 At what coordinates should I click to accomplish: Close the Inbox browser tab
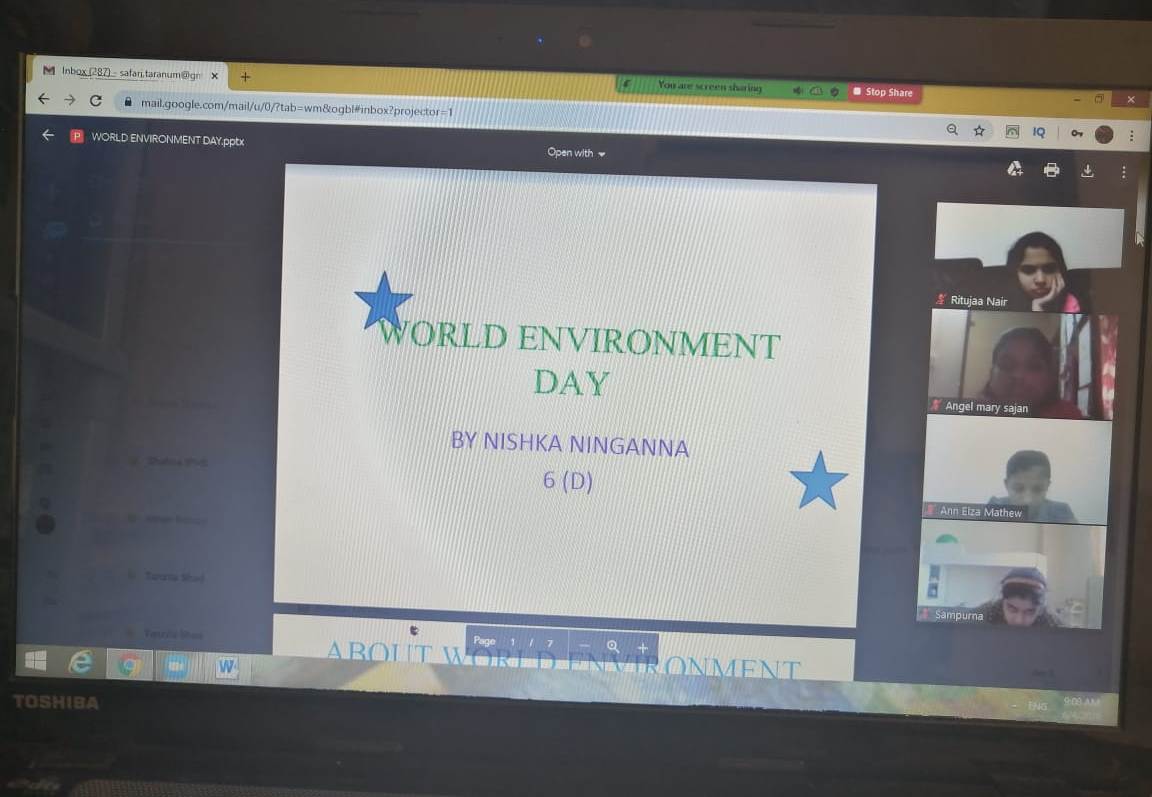click(215, 76)
